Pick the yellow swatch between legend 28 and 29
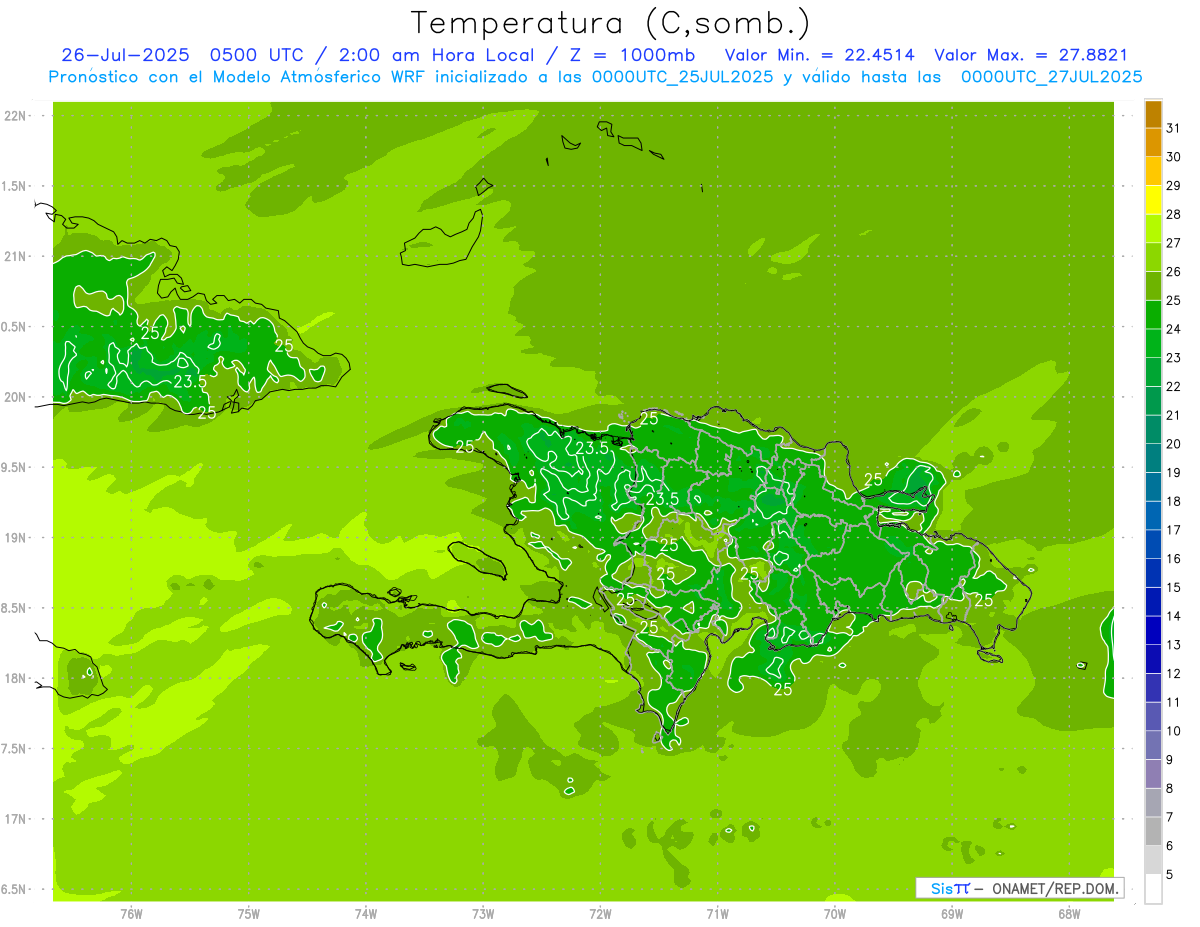Viewport: 1200px width, 927px height. tap(1153, 199)
